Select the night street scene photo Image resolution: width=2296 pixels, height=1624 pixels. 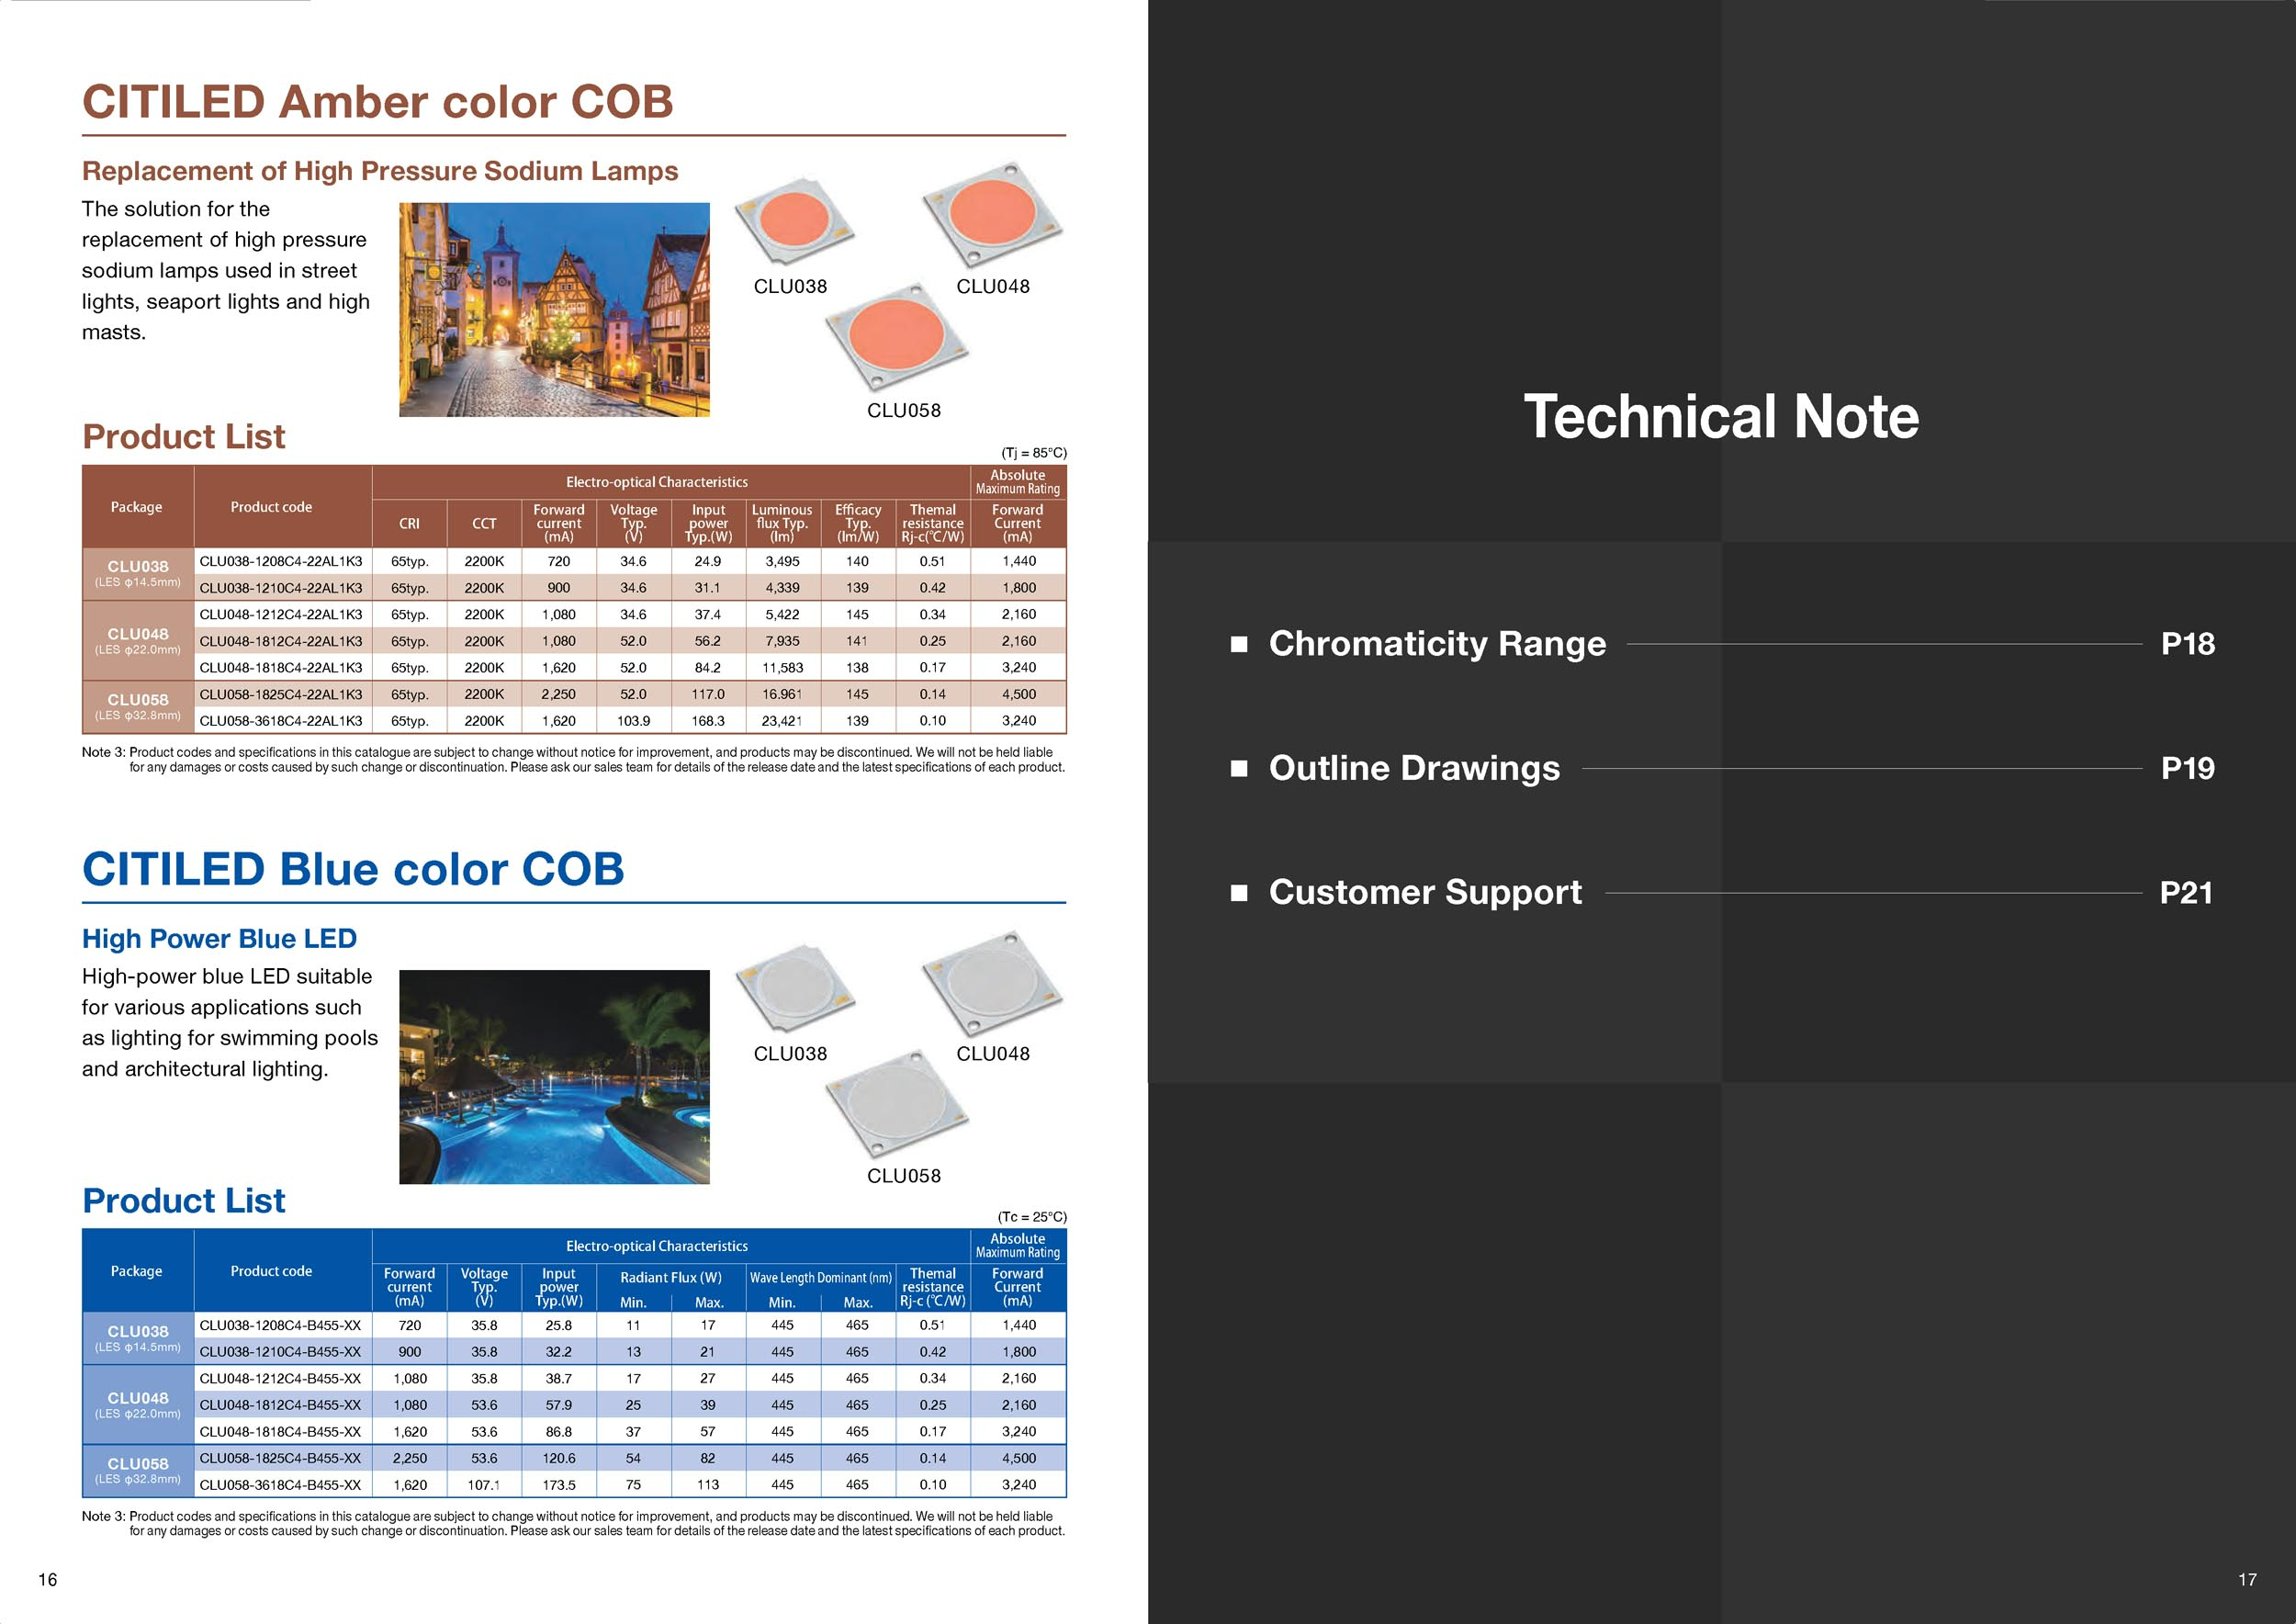(554, 310)
